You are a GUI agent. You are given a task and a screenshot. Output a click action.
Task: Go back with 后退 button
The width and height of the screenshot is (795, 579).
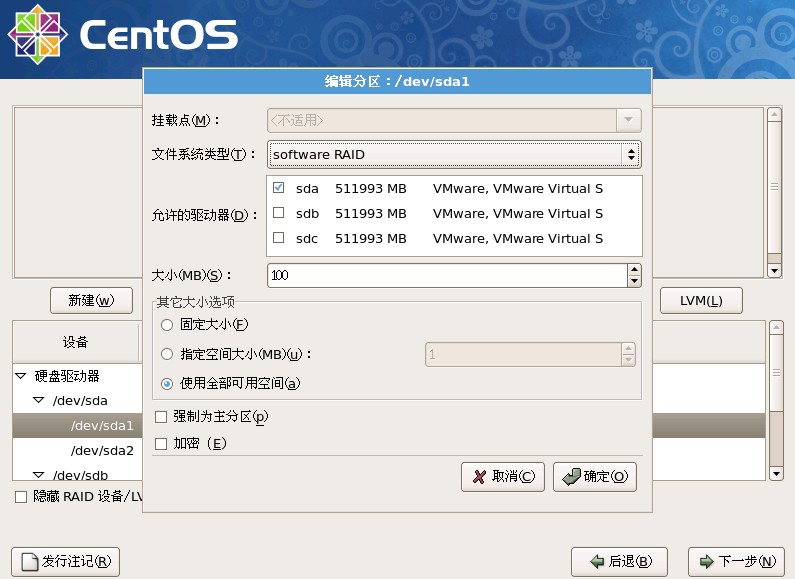pos(619,562)
